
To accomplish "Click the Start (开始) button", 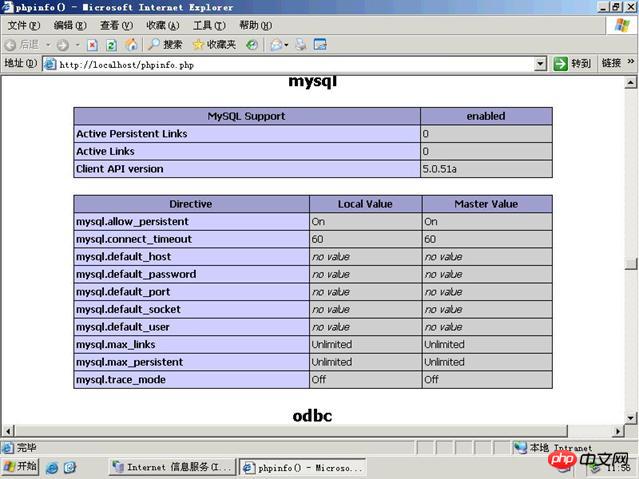I will click(20, 466).
